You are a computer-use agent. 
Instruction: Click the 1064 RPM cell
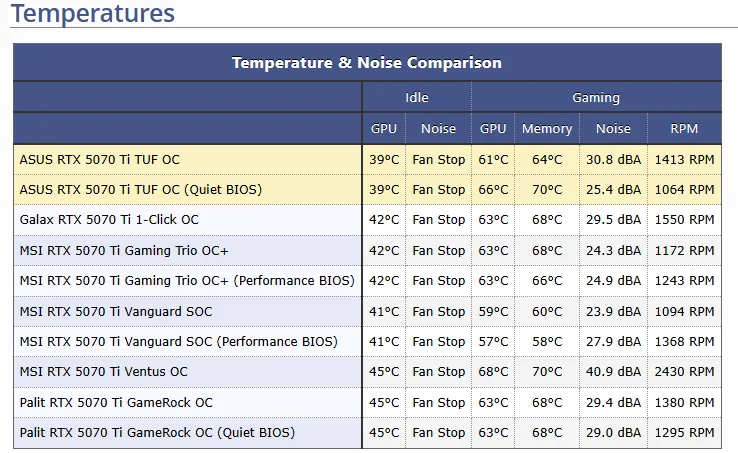click(684, 189)
